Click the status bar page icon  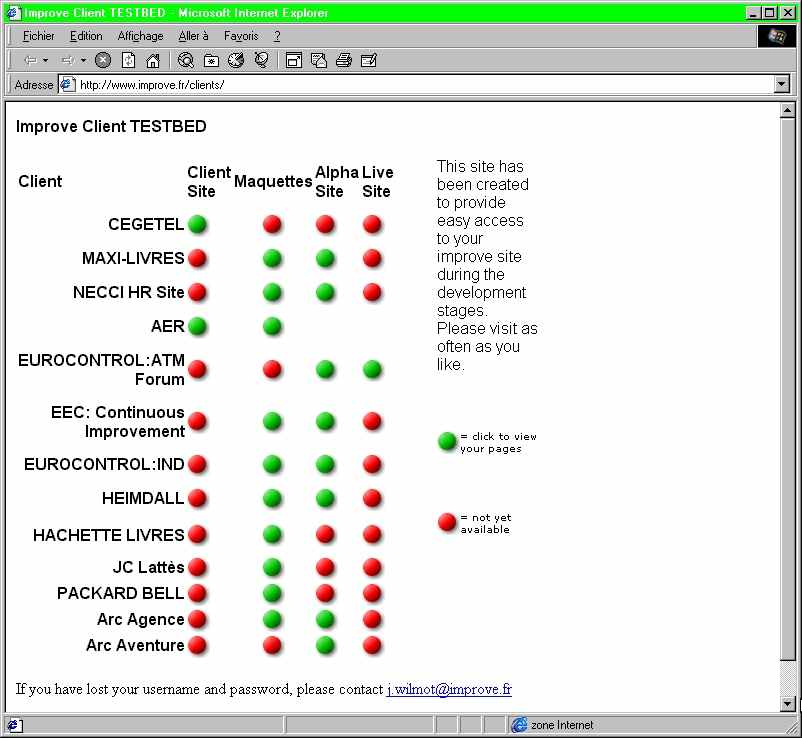point(14,725)
